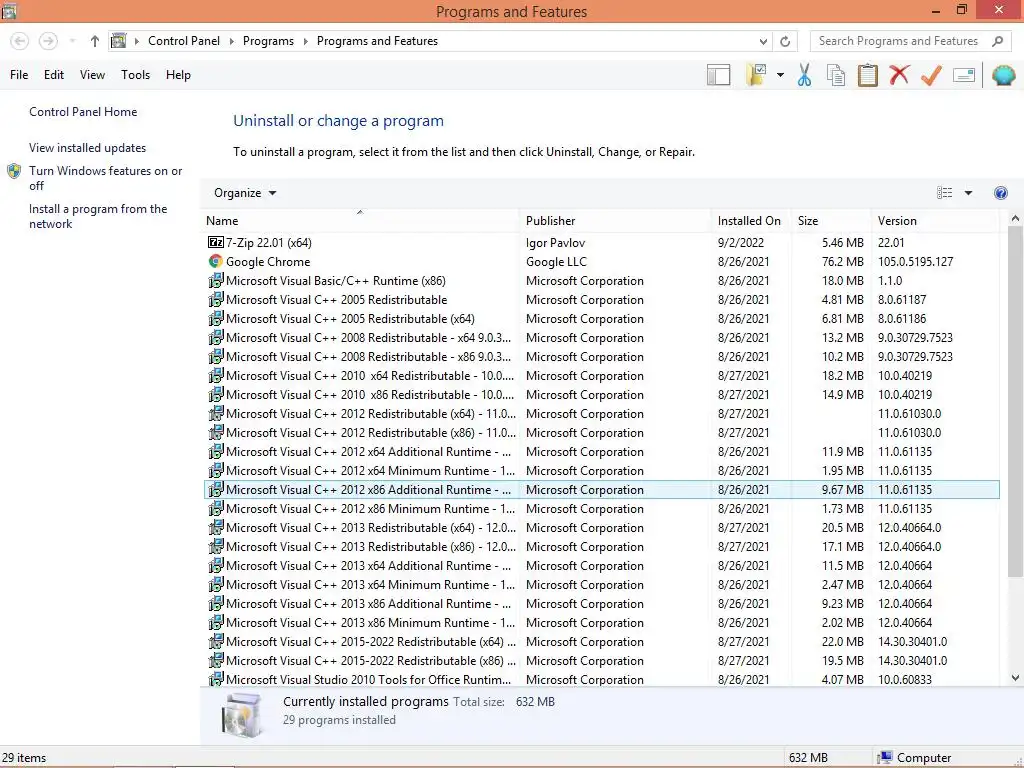Viewport: 1024px width, 768px height.
Task: Click the Up one level arrow
Action: pos(95,41)
